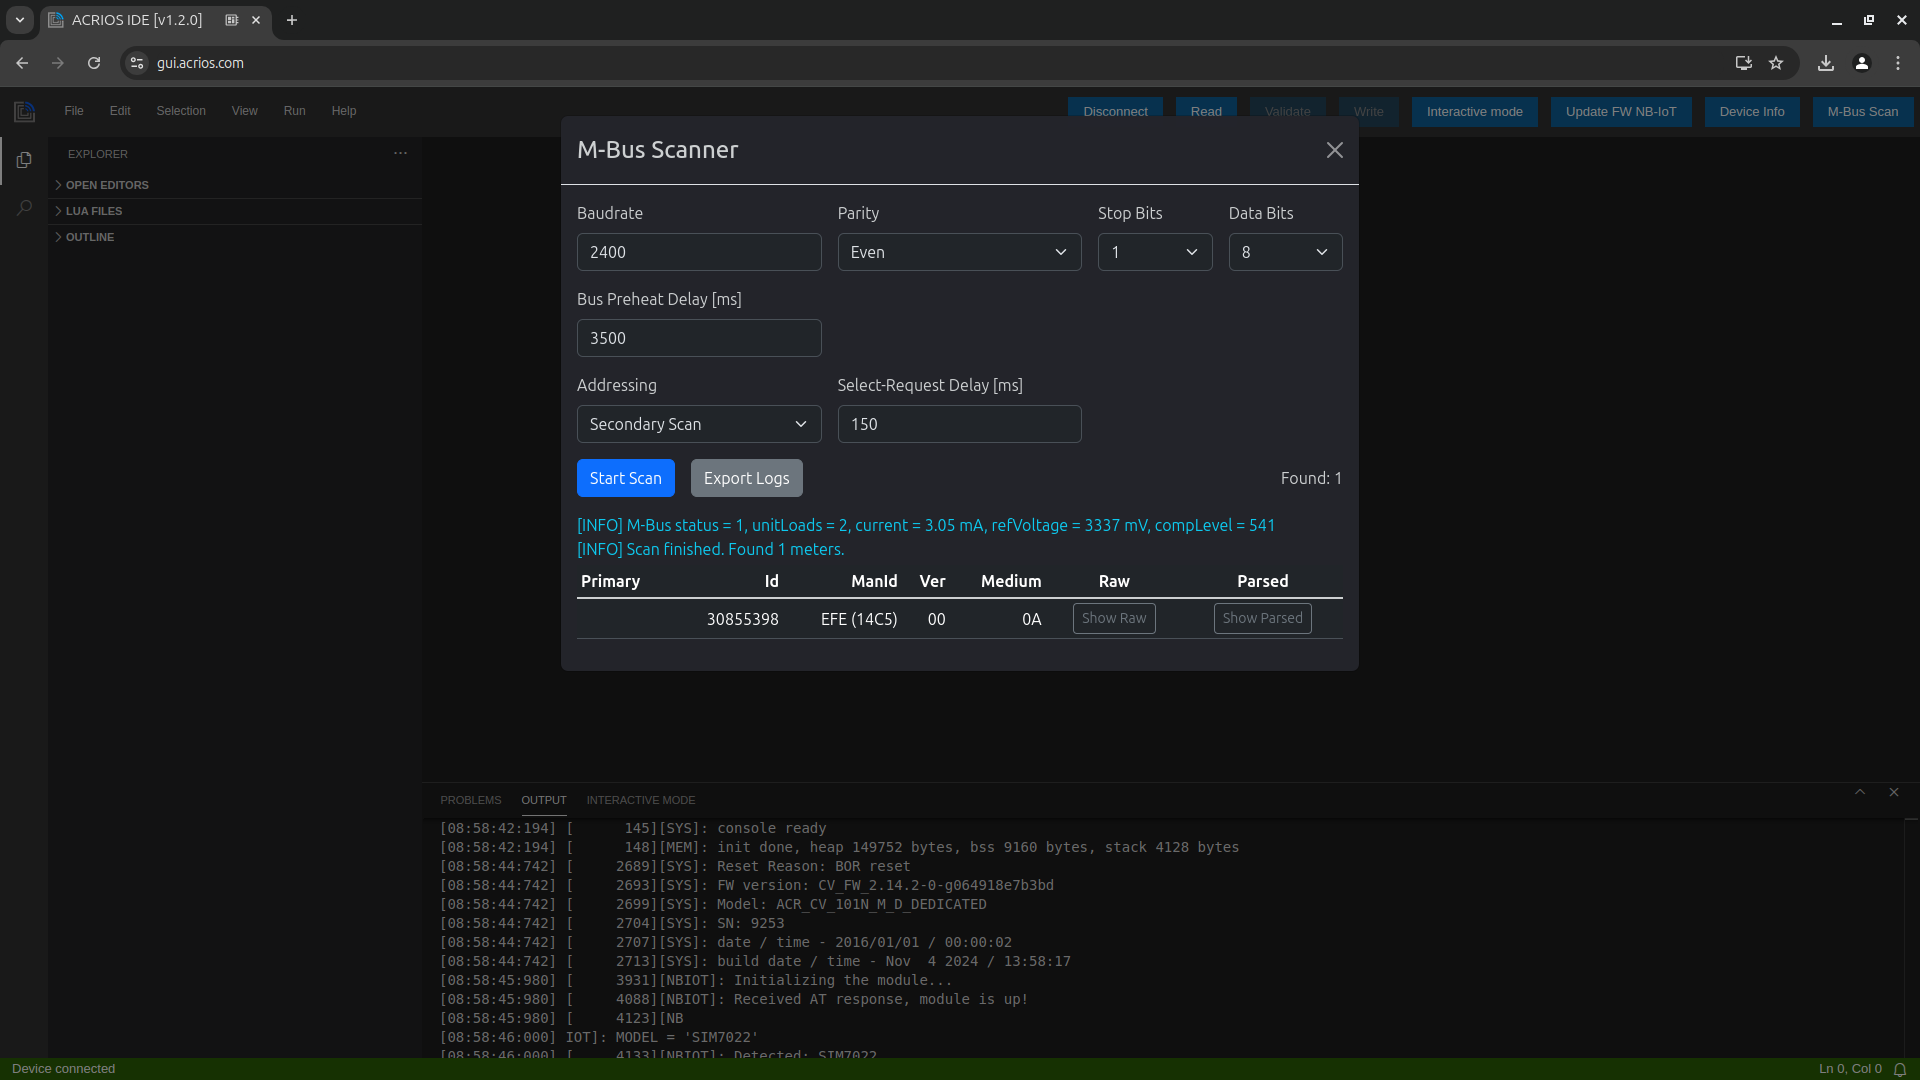This screenshot has height=1080, width=1920.
Task: Click the Start Scan button
Action: click(x=625, y=477)
